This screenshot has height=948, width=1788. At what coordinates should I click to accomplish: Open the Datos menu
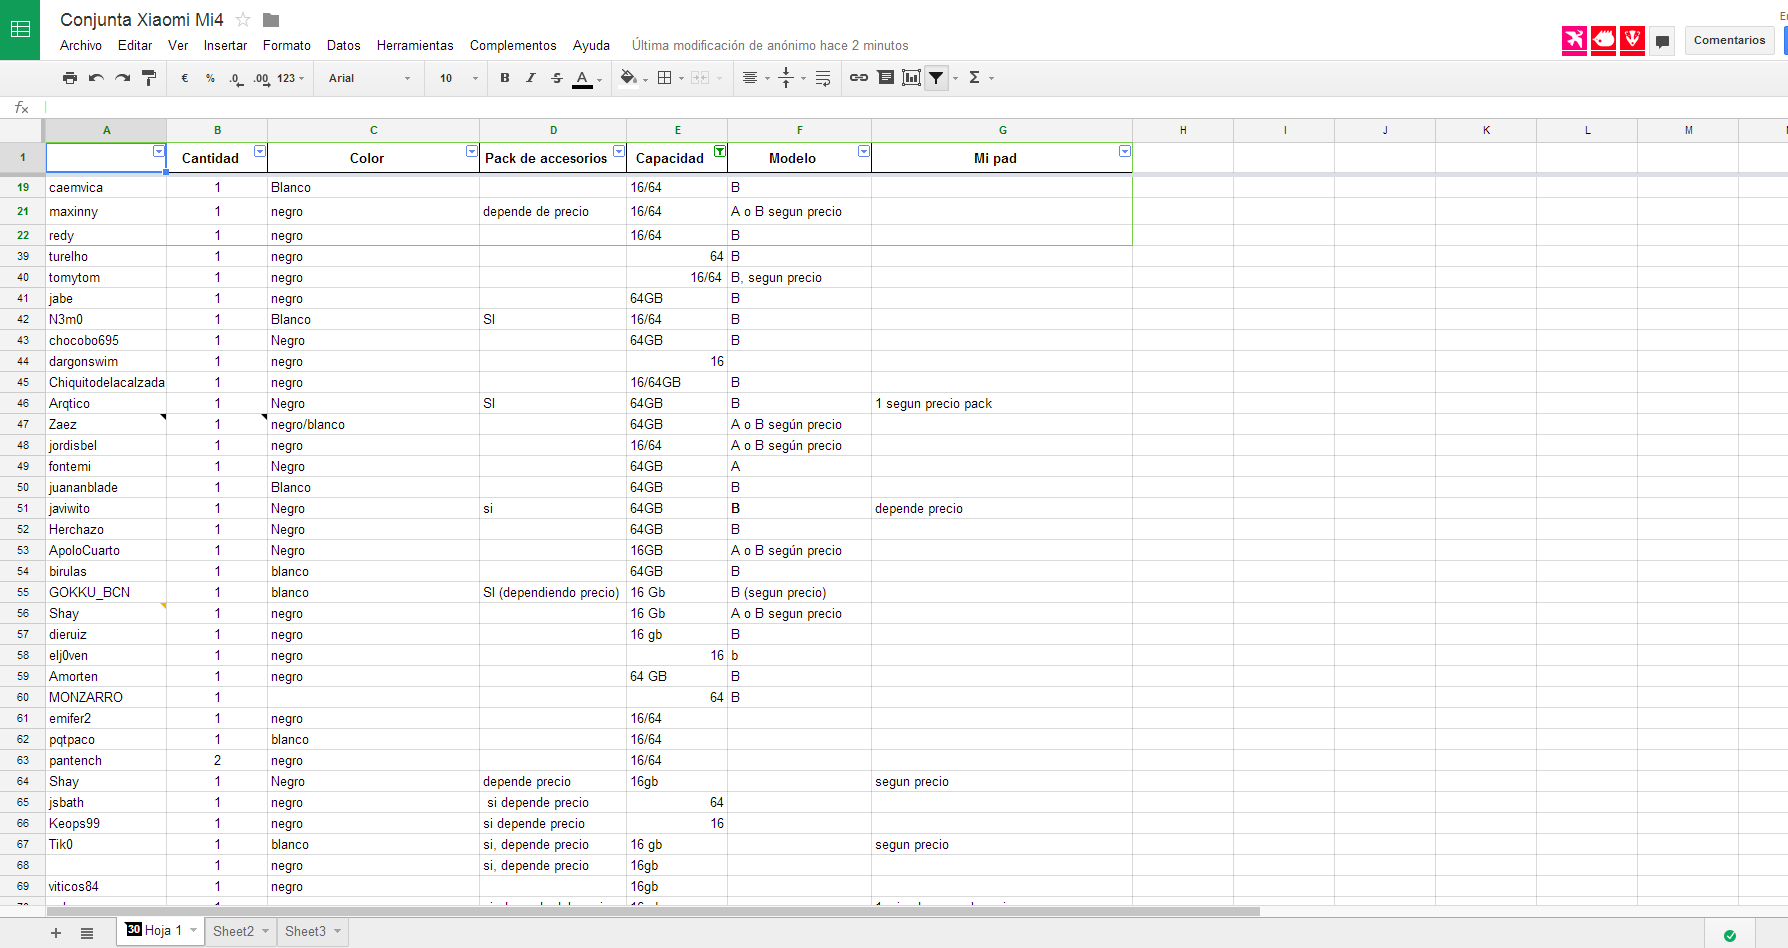pos(343,45)
